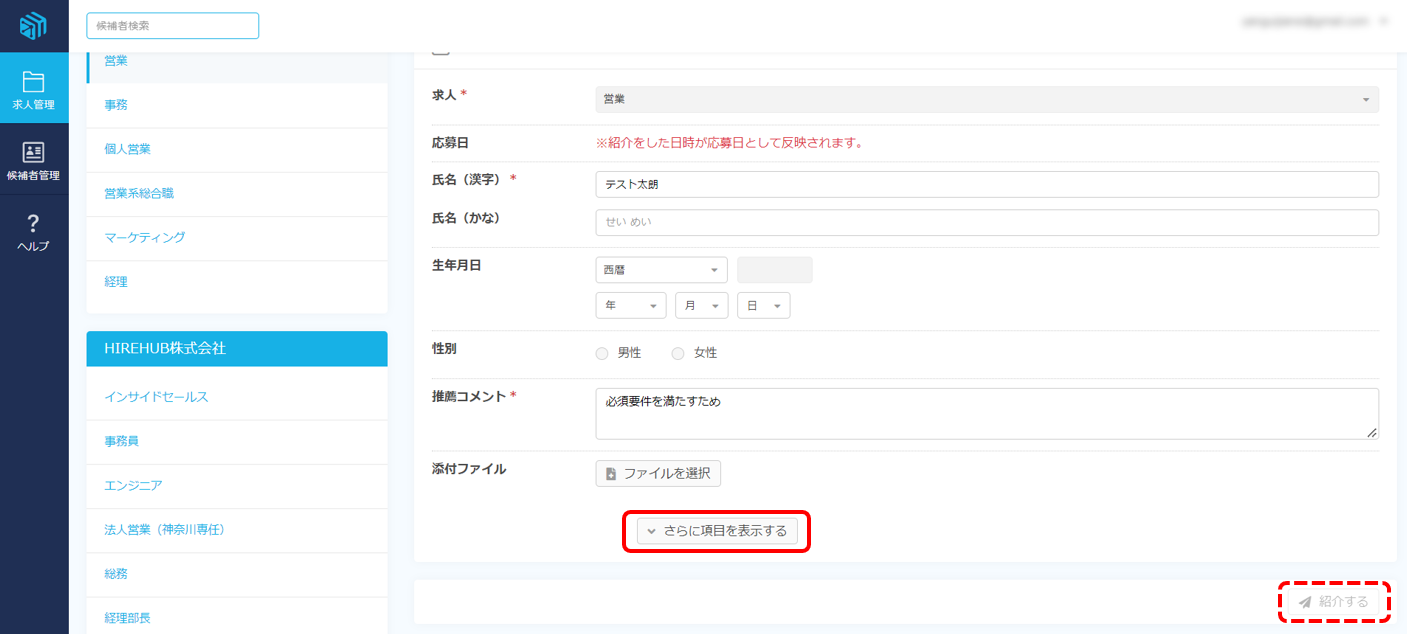The image size is (1407, 634).
Task: Select the 女性 radio button
Action: pos(678,353)
